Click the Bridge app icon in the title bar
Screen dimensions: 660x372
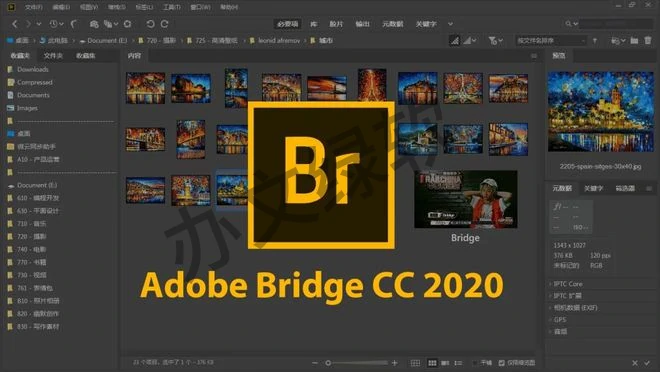tap(11, 7)
